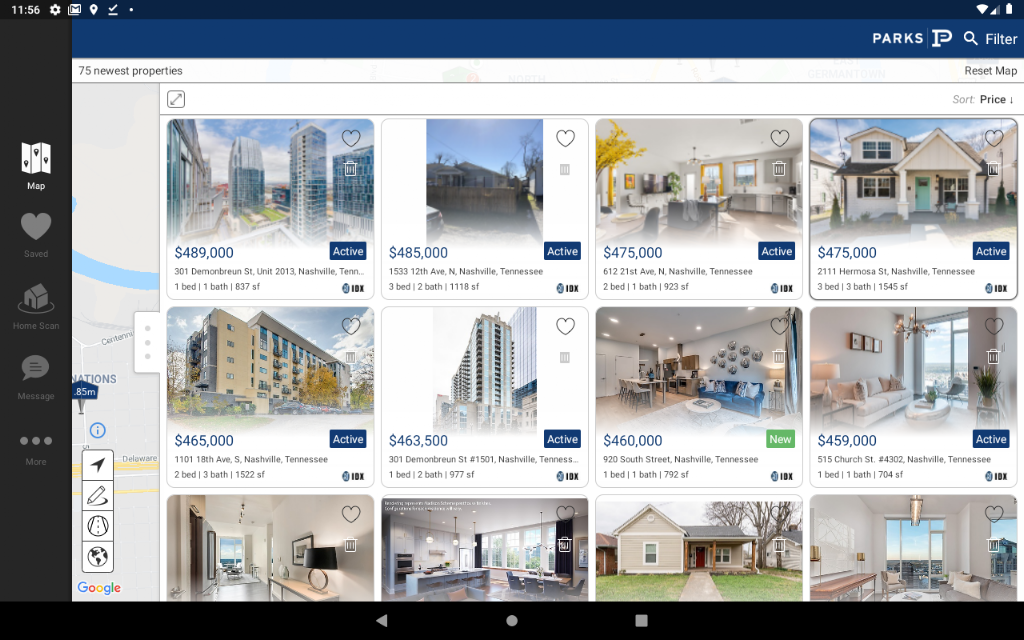This screenshot has width=1024, height=640.
Task: Open Saved properties in sidebar
Action: 36,235
